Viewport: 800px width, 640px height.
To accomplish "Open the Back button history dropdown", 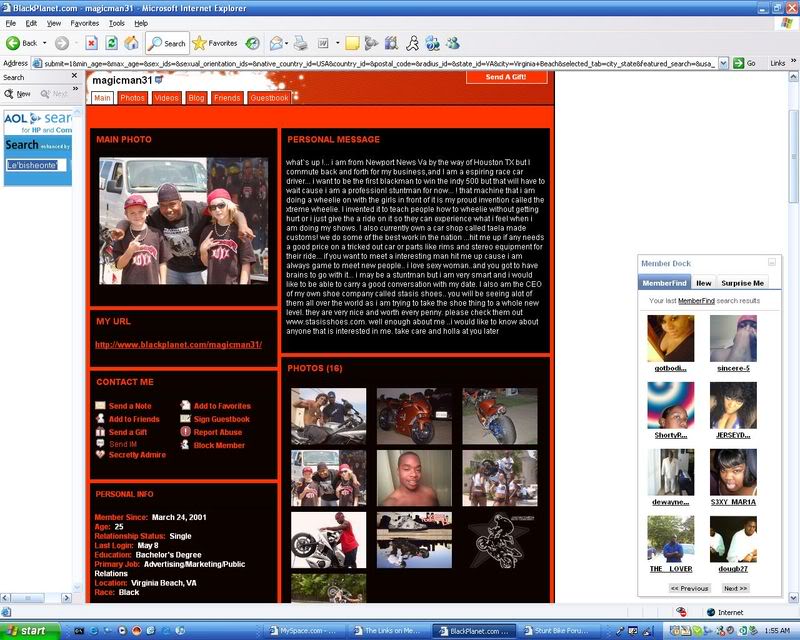I will pos(42,44).
